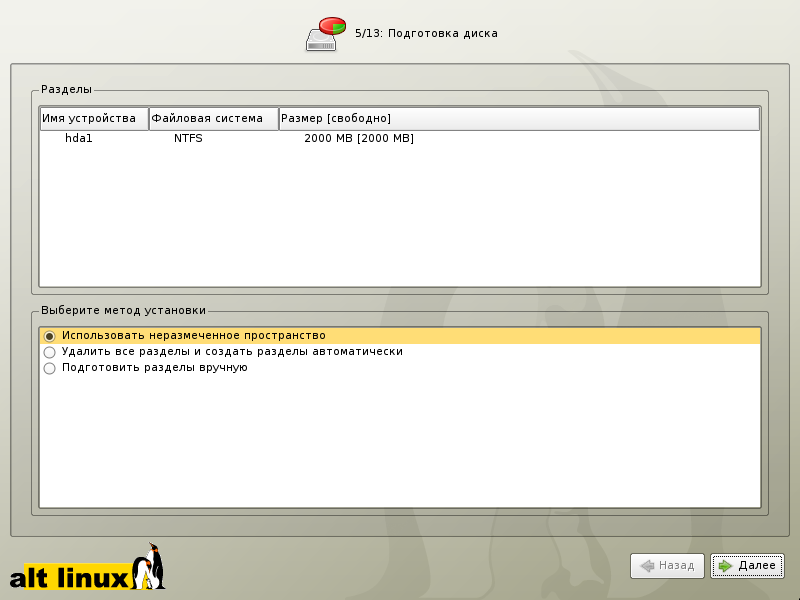The image size is (800, 600).
Task: Select 'Использовать неразмеченное пространство' radio button
Action: pos(49,336)
